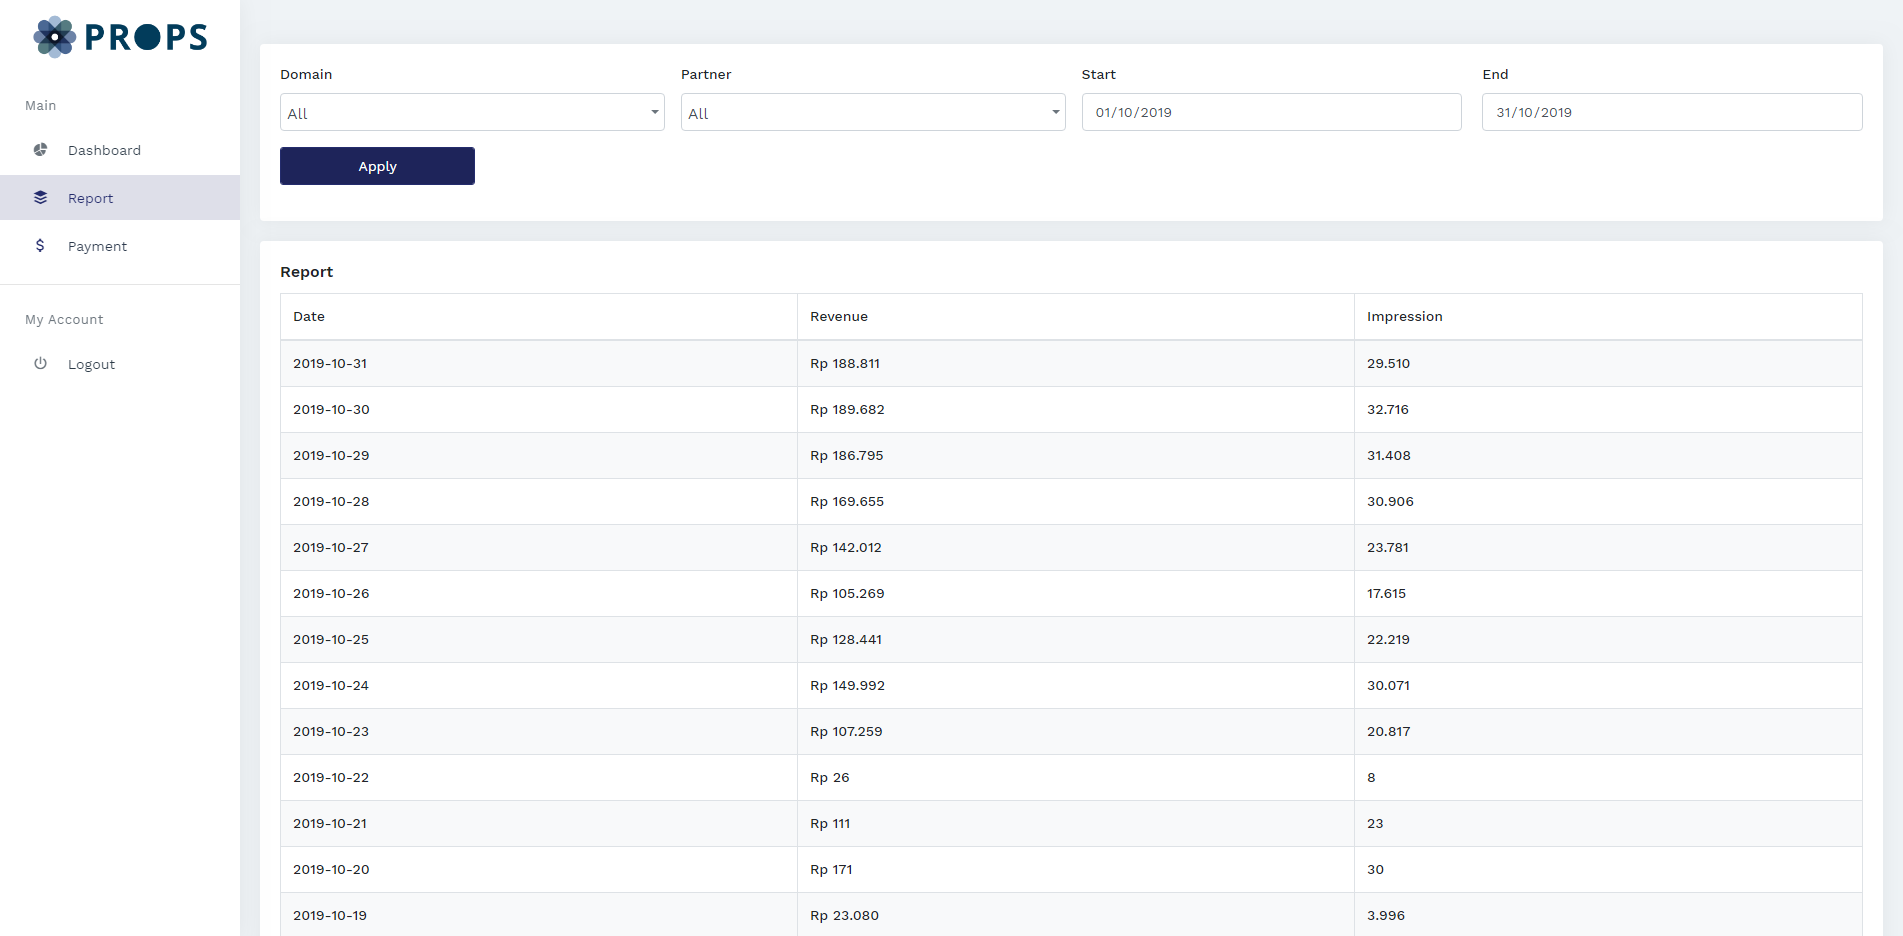The height and width of the screenshot is (936, 1903).
Task: Open the Payment menu item
Action: coord(120,246)
